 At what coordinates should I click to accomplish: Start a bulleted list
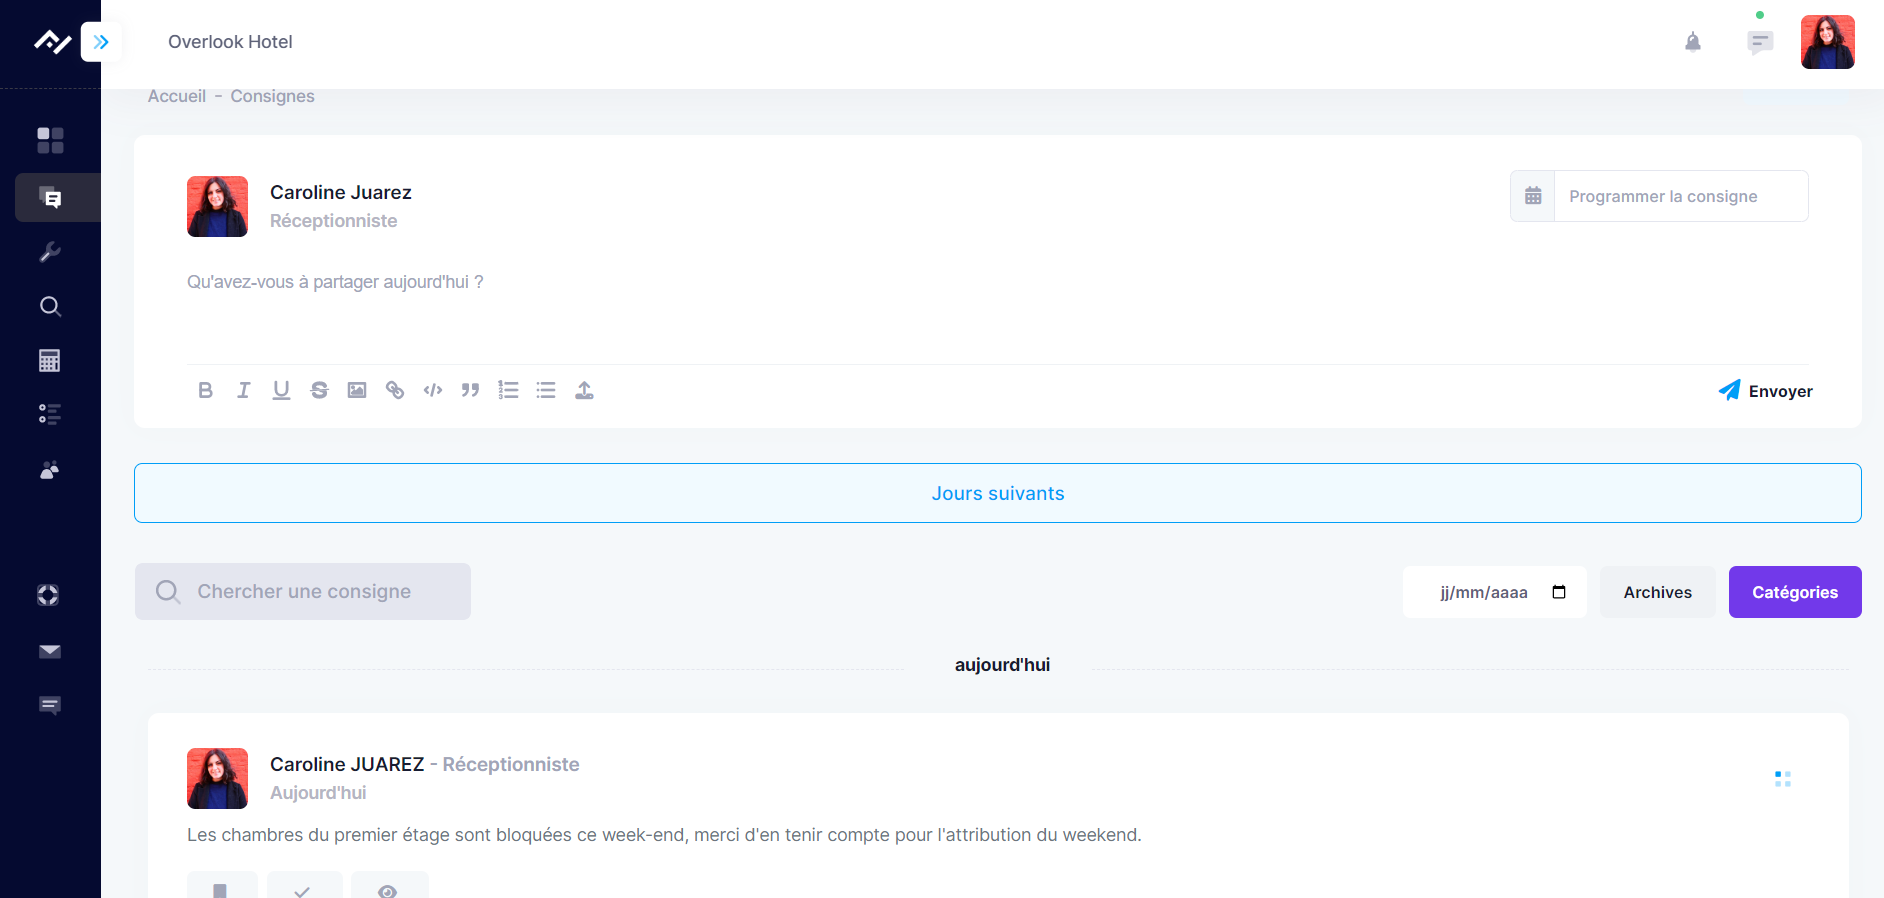tap(546, 390)
